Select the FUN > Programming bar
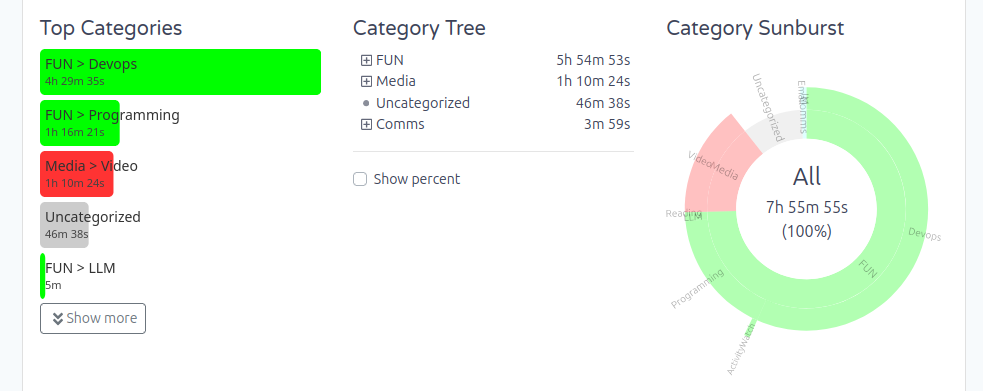The height and width of the screenshot is (391, 983). pyautogui.click(x=80, y=123)
